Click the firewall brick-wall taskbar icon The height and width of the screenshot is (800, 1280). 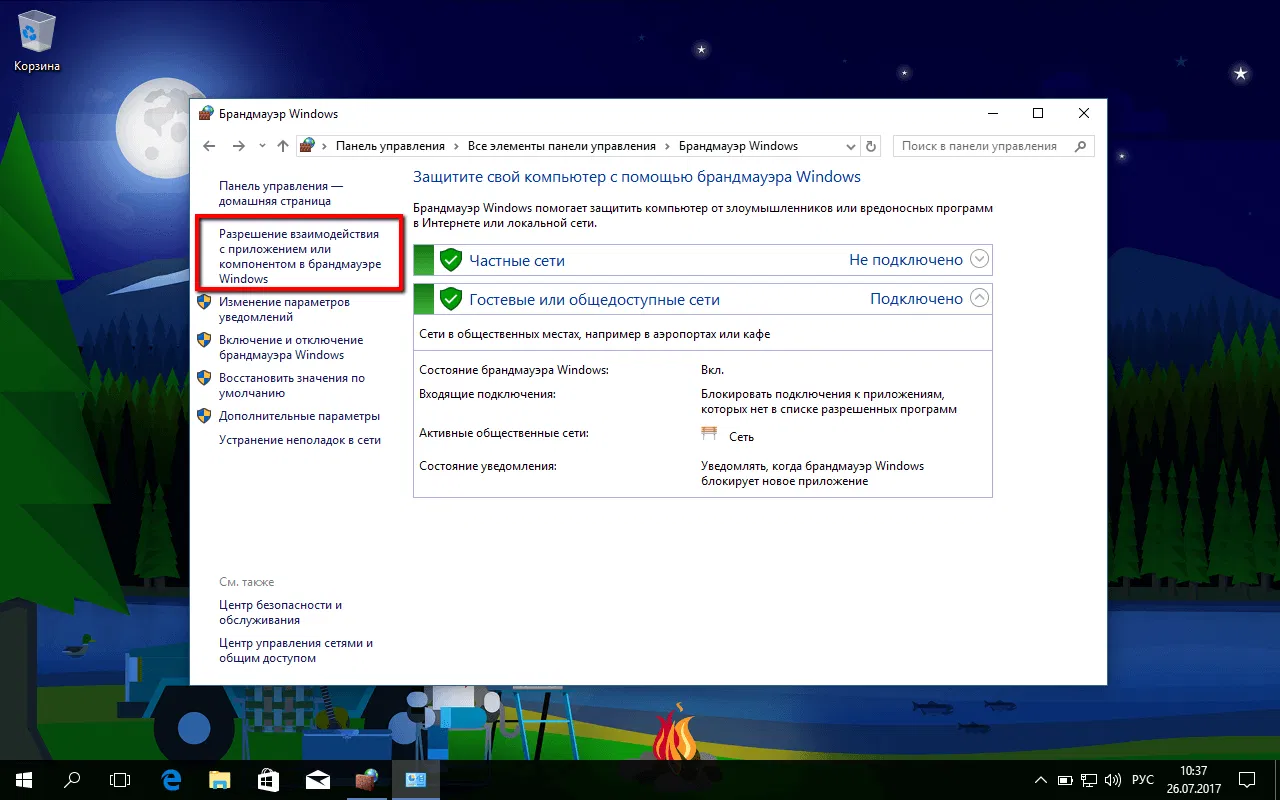coord(366,779)
